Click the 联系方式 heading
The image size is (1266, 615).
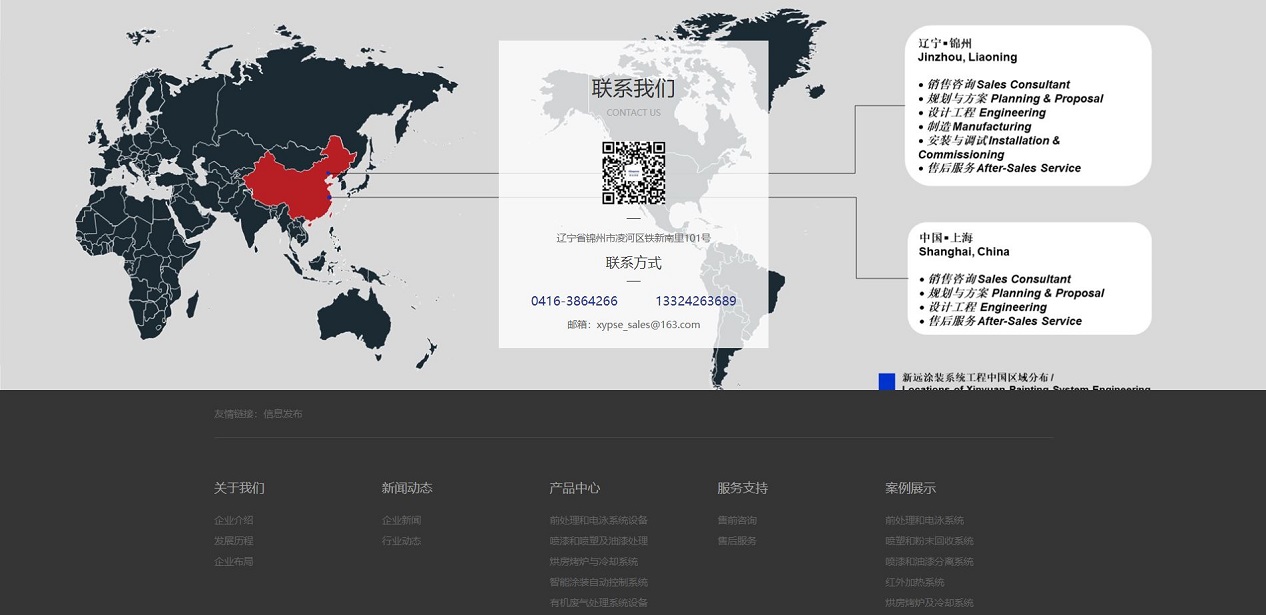(x=633, y=263)
